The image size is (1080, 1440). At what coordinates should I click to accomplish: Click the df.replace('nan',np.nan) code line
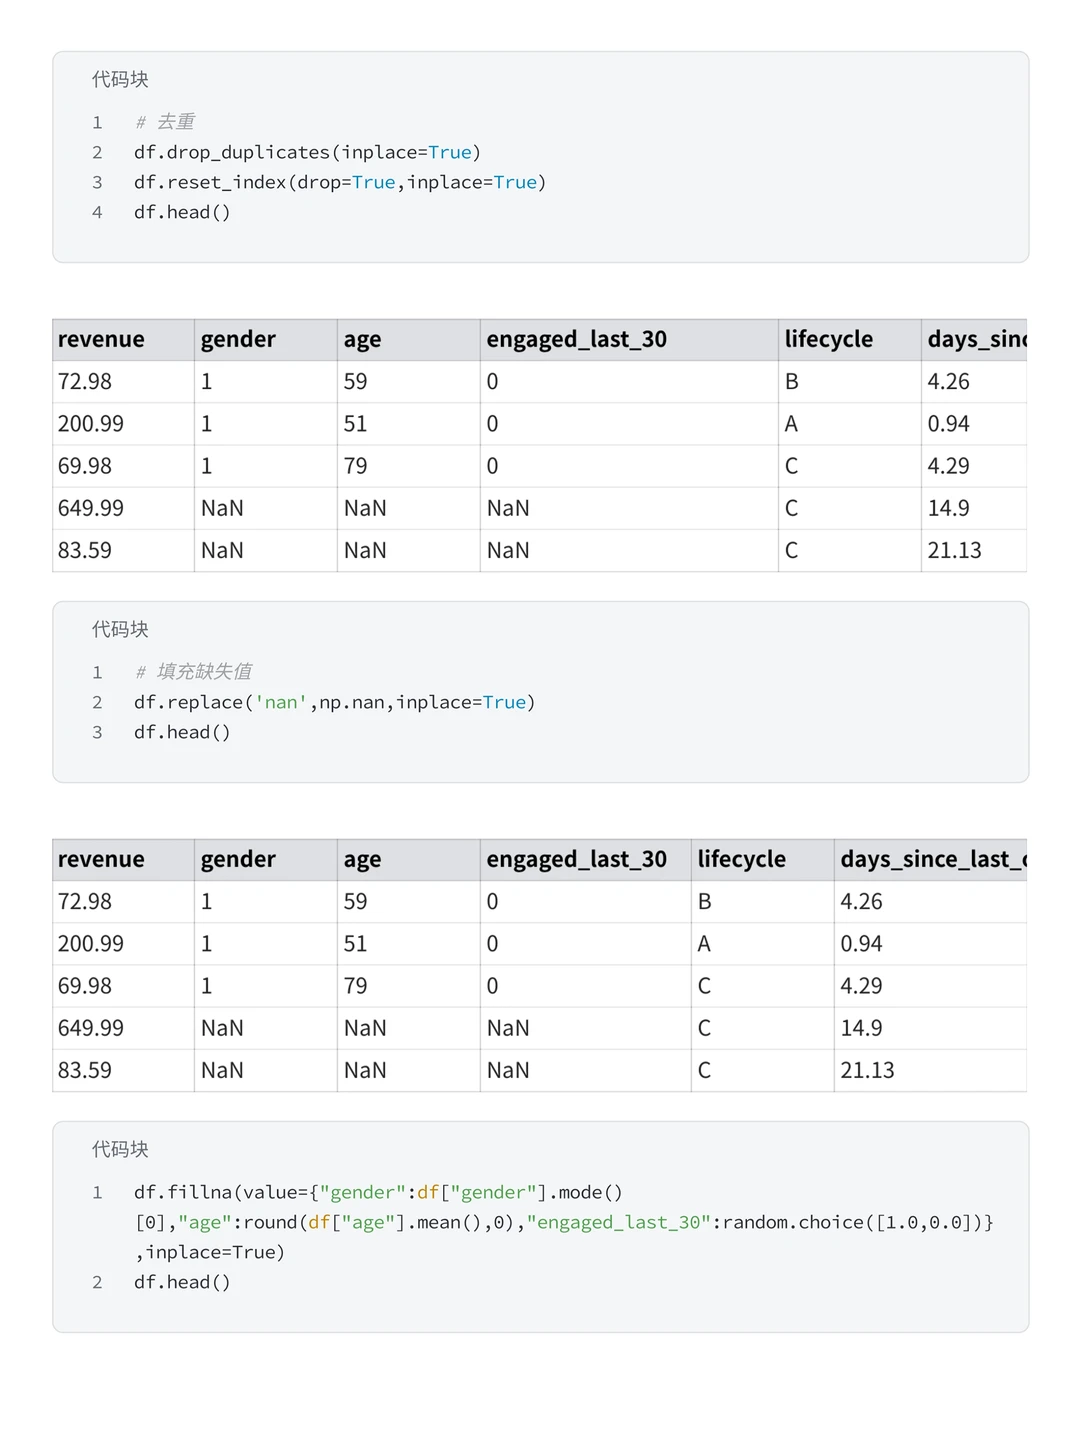(334, 702)
